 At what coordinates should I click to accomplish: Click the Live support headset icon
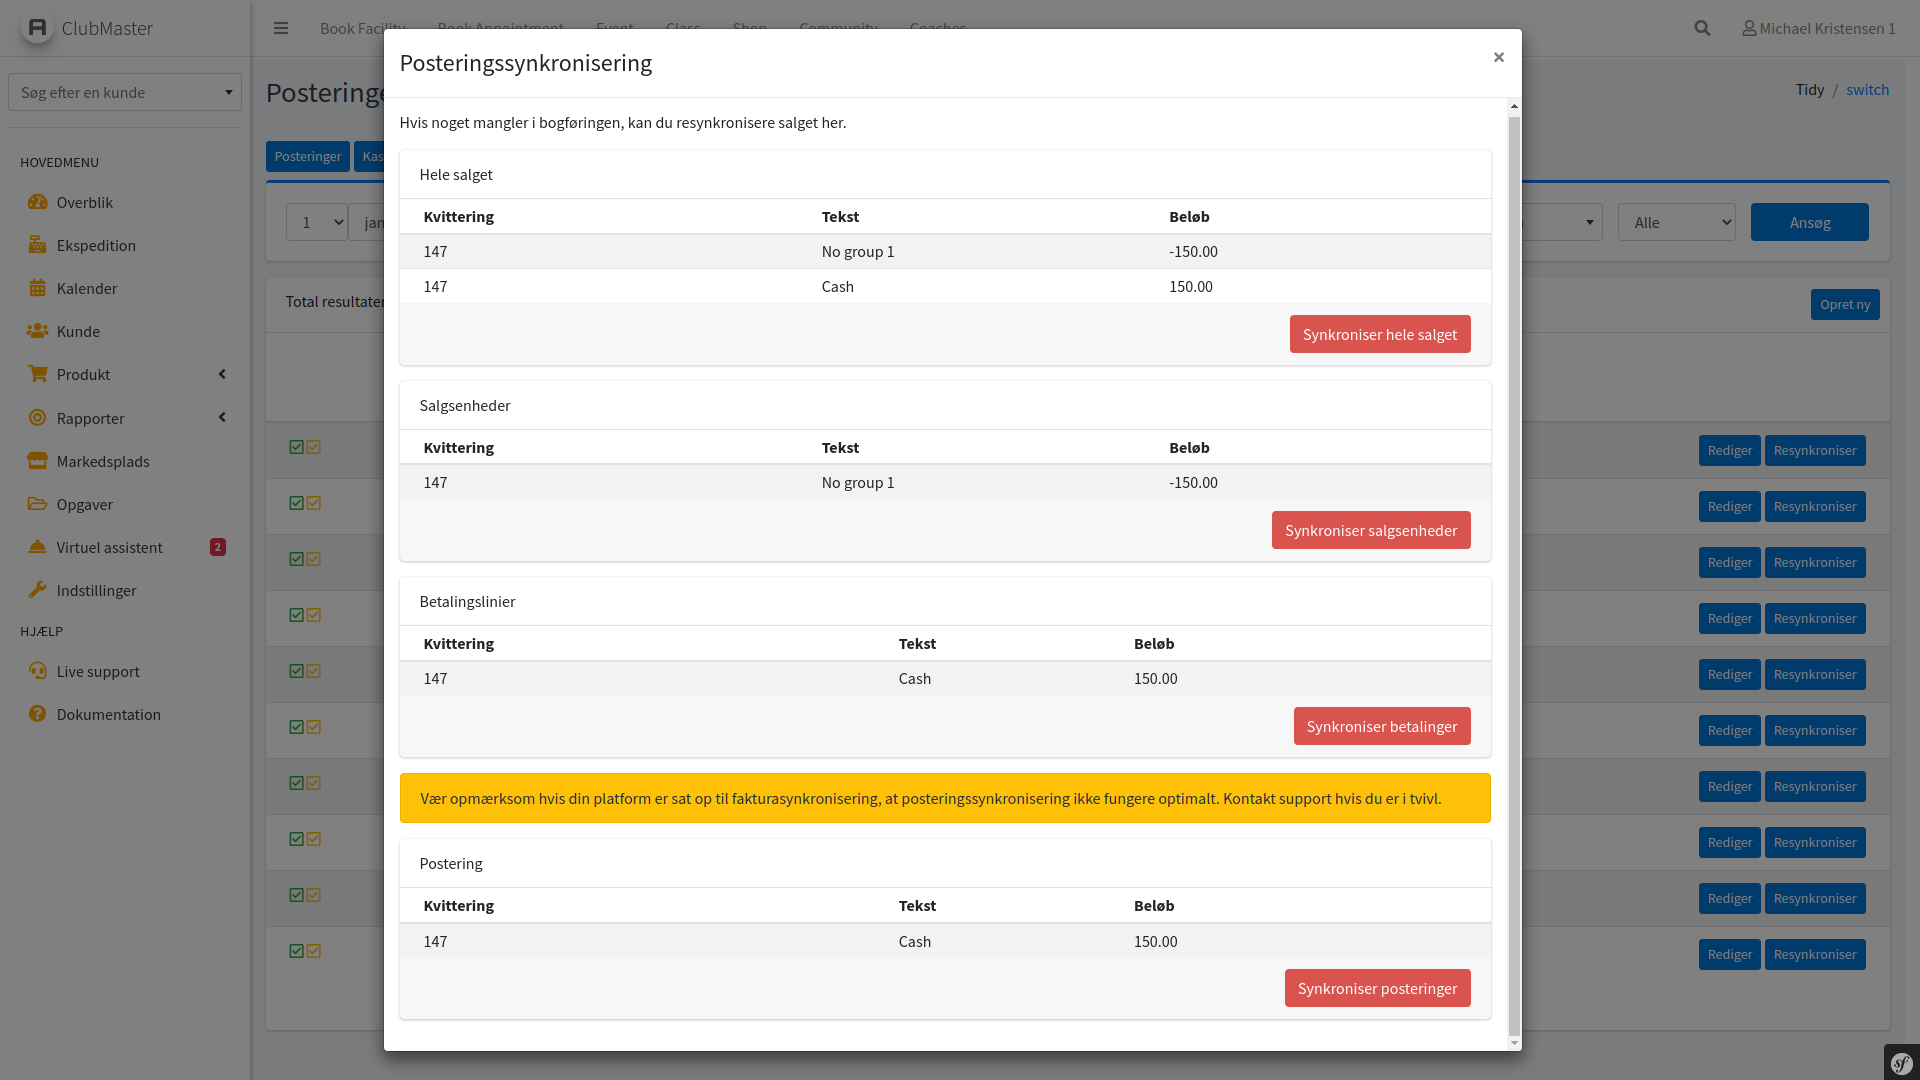[x=37, y=671]
